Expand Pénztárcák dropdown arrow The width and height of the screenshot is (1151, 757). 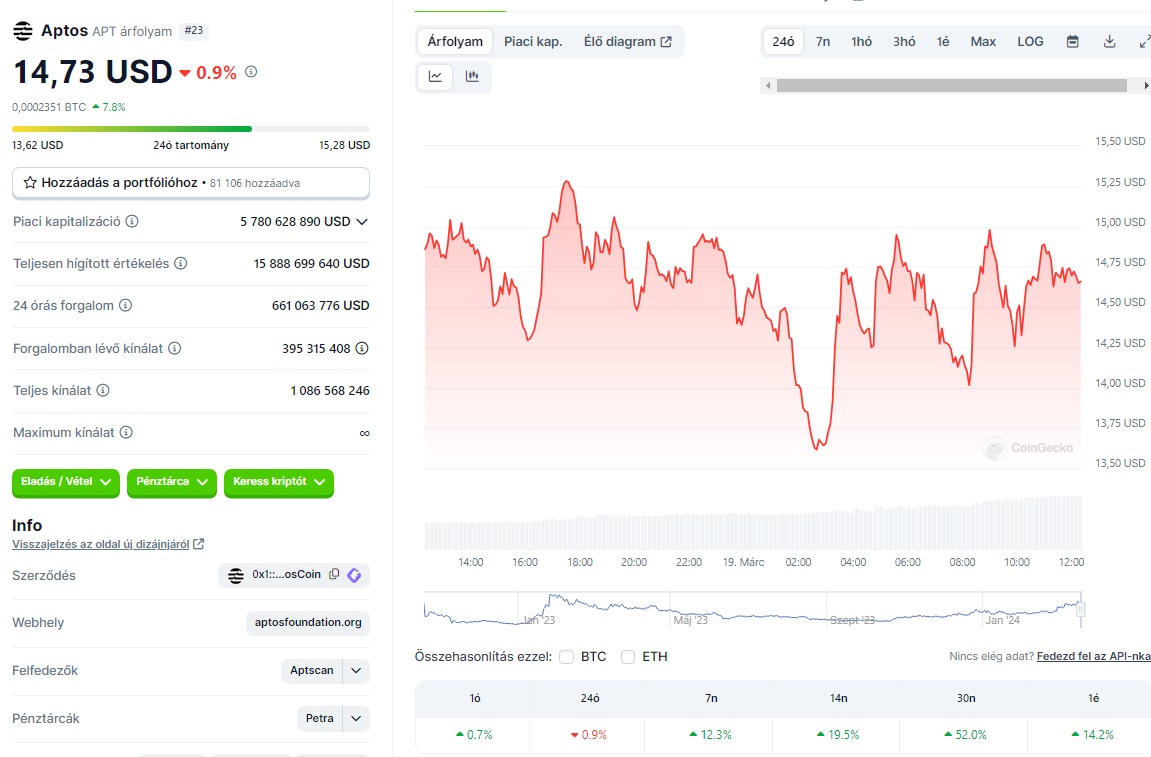pyautogui.click(x=356, y=719)
